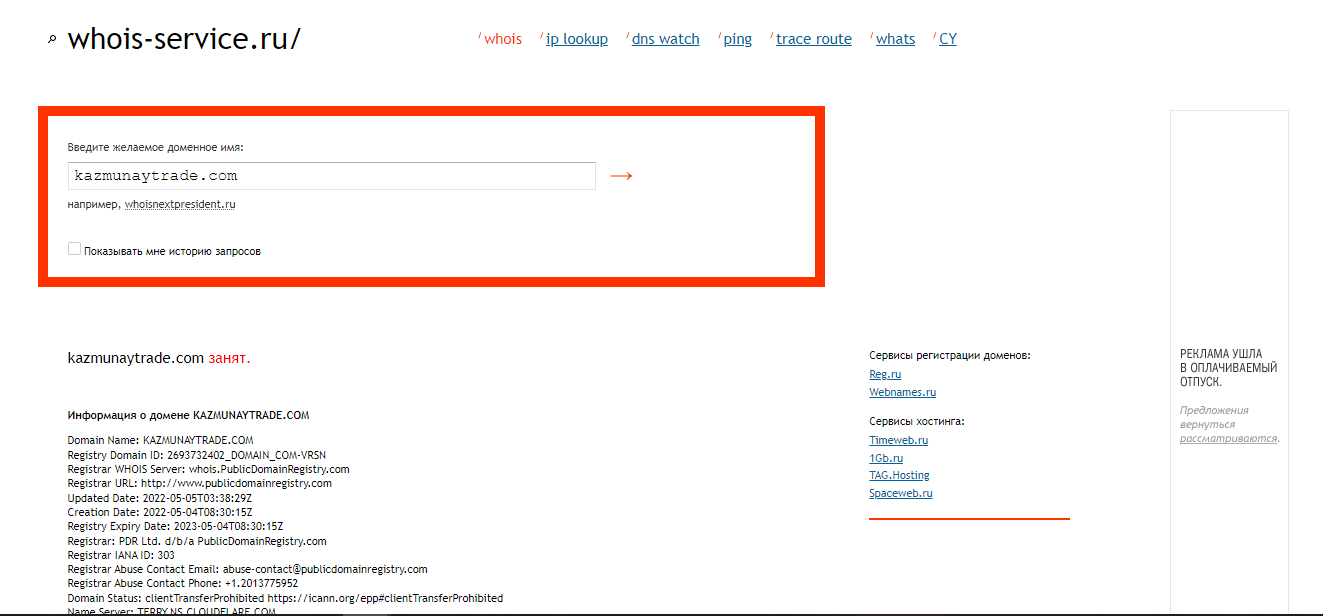Click the domain name input field

coord(331,176)
